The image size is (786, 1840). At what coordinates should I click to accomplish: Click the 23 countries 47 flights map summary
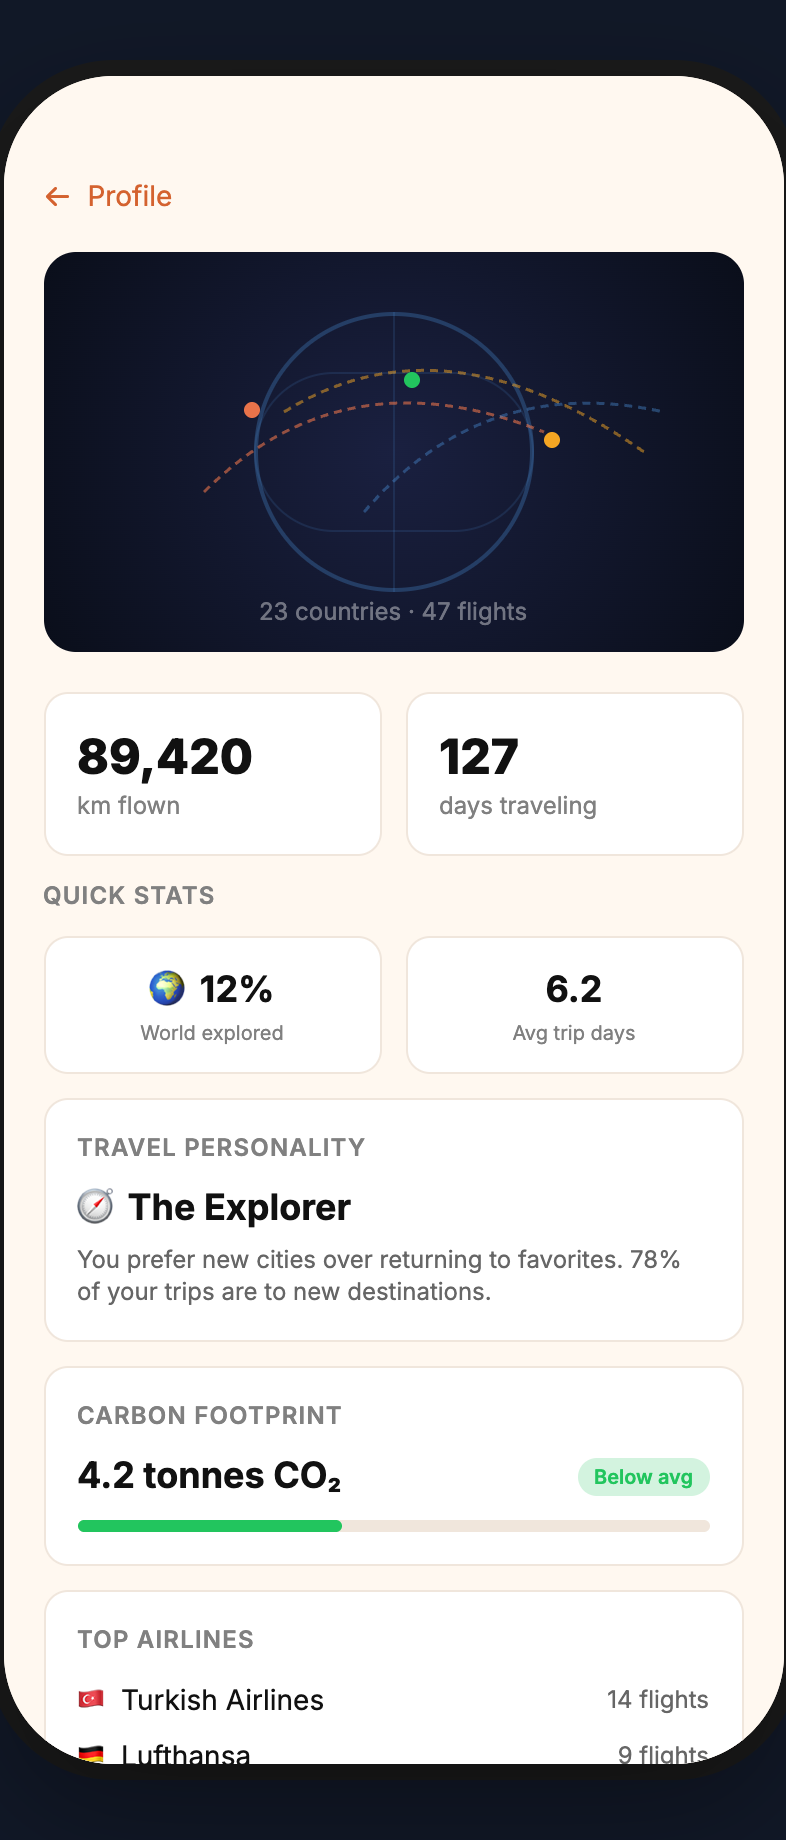pos(393,611)
